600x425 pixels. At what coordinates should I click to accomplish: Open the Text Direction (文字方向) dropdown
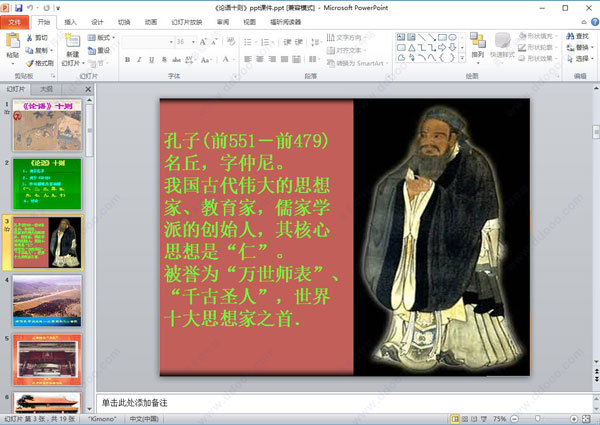click(346, 37)
